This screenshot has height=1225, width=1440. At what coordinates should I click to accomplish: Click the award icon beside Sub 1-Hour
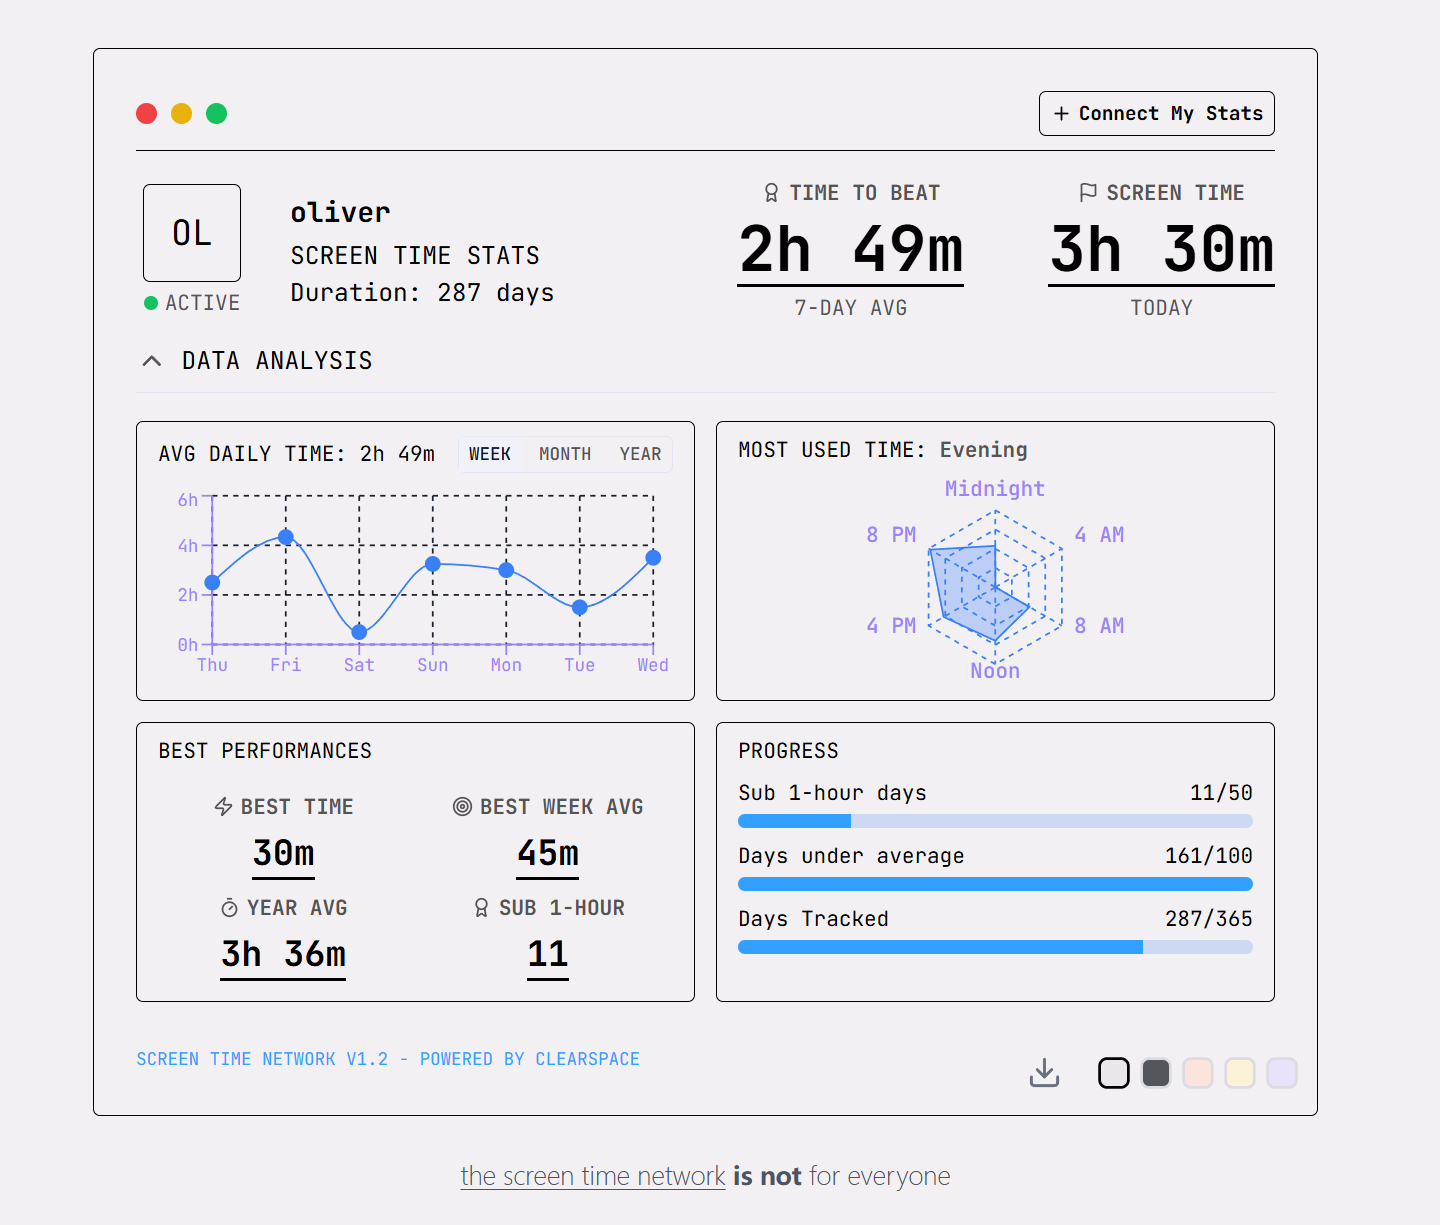click(x=481, y=908)
